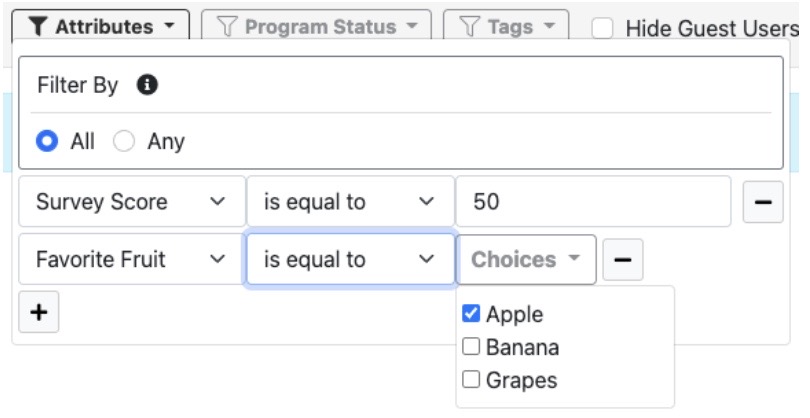The height and width of the screenshot is (418, 810).
Task: Check the Banana choice
Action: click(471, 348)
